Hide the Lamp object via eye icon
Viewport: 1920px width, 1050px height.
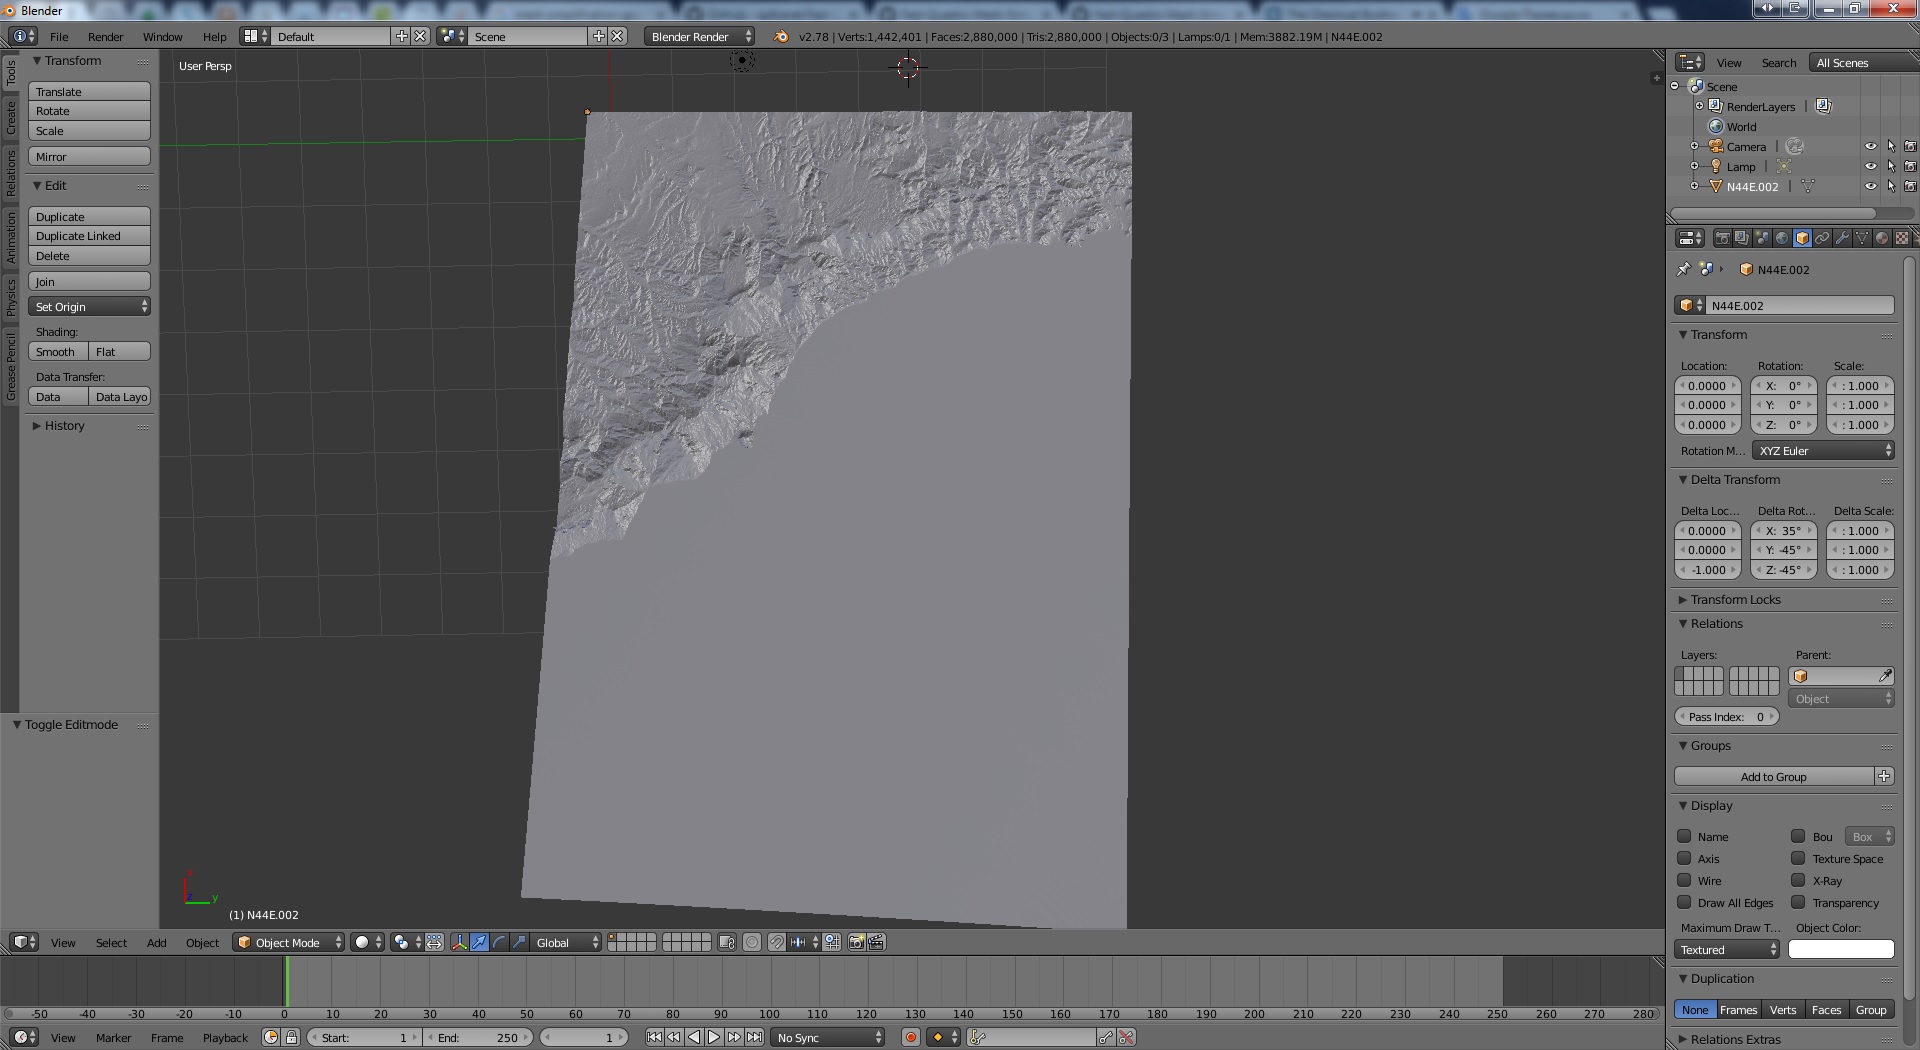tap(1870, 166)
